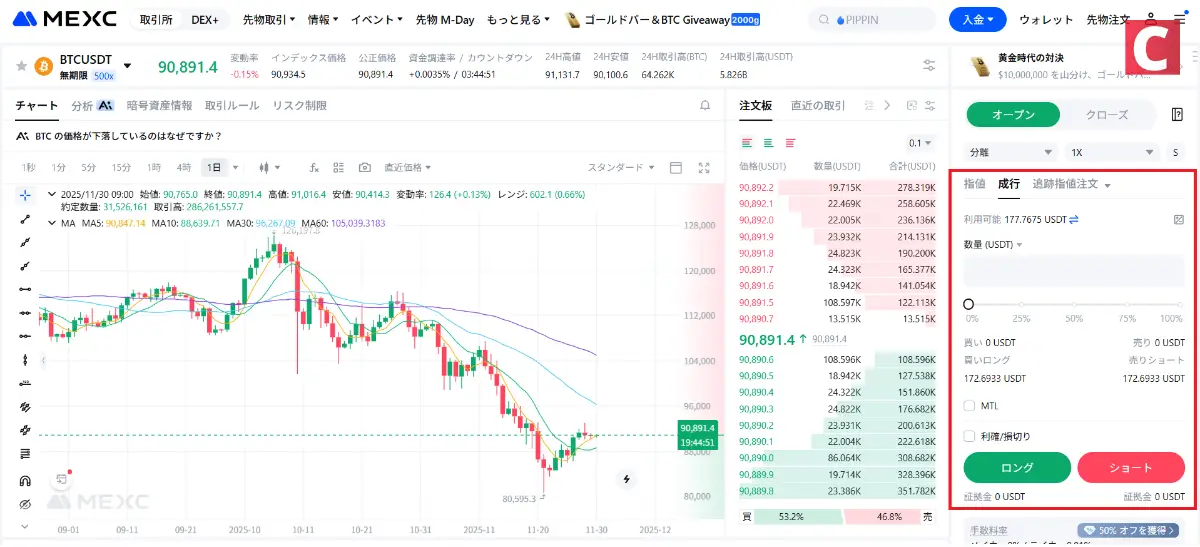This screenshot has height=547, width=1200.
Task: Open the イベント dropdown menu
Action: click(x=378, y=19)
